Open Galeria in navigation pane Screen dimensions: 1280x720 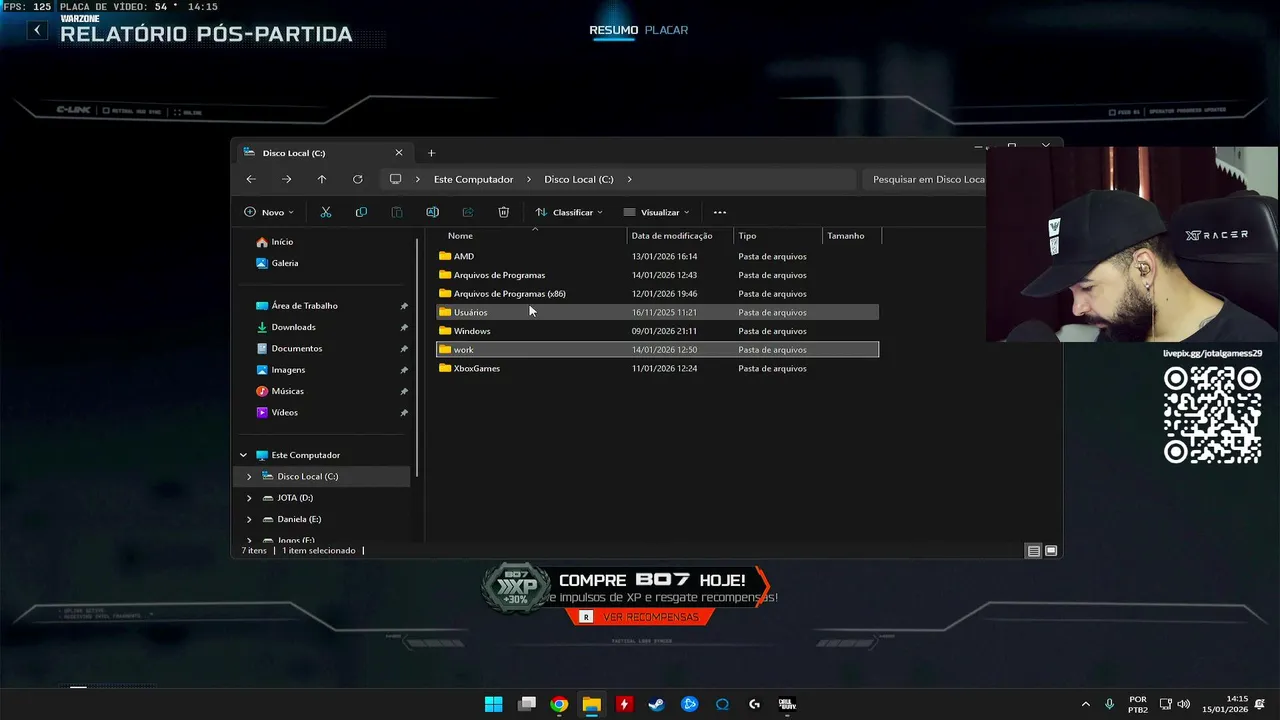coord(285,263)
